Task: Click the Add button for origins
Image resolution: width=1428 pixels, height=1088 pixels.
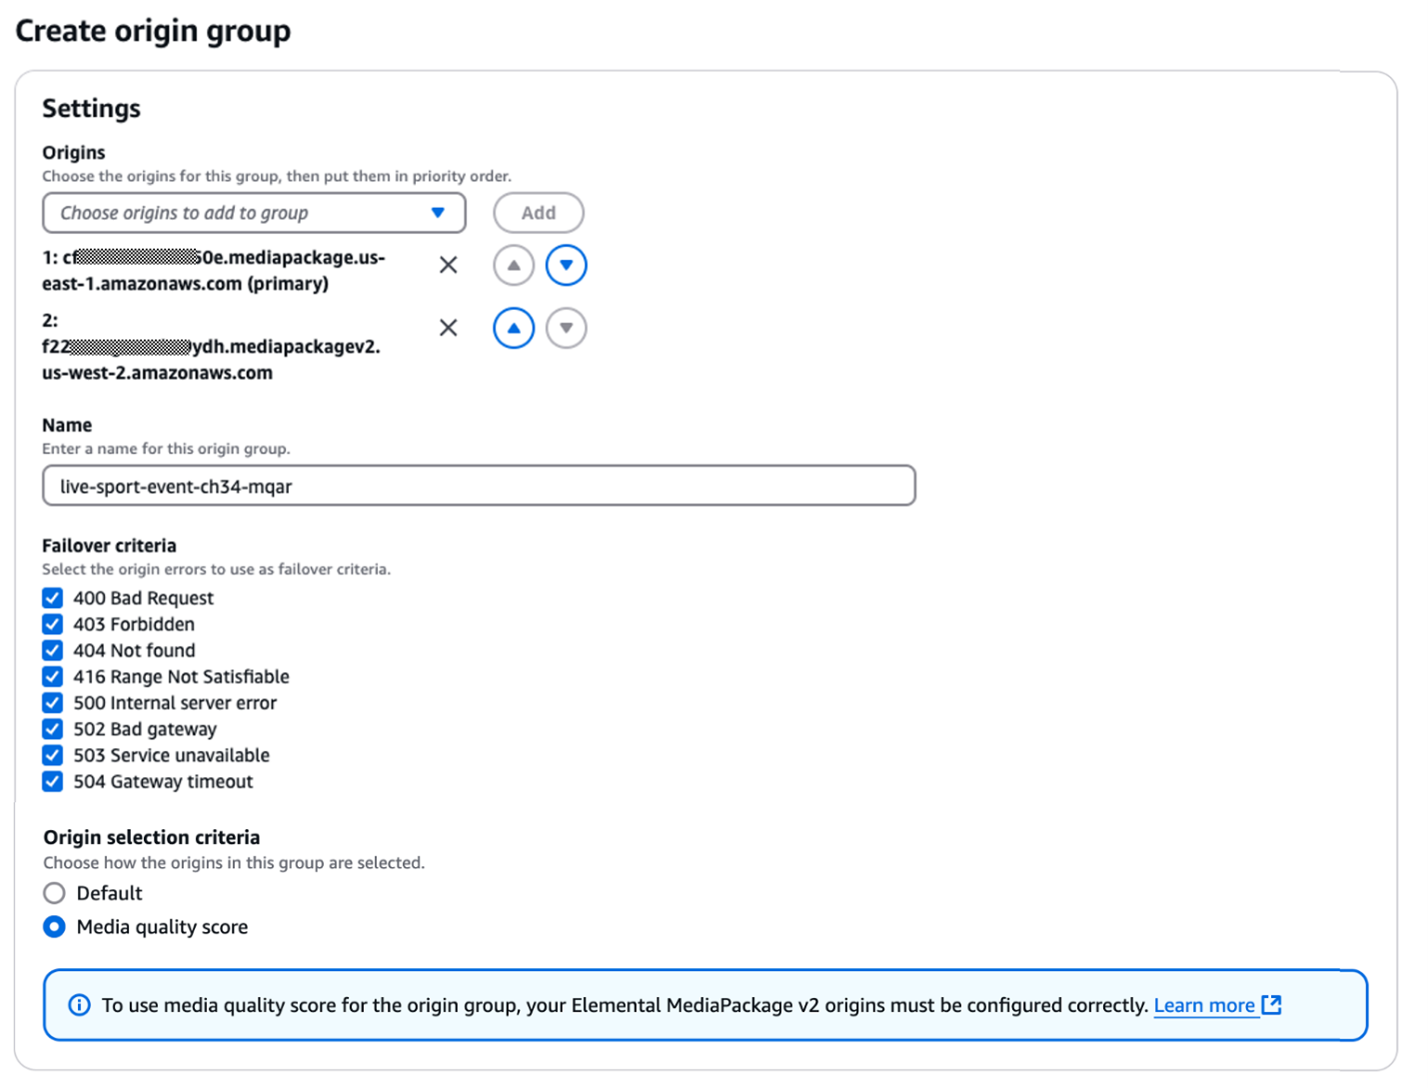Action: (538, 213)
